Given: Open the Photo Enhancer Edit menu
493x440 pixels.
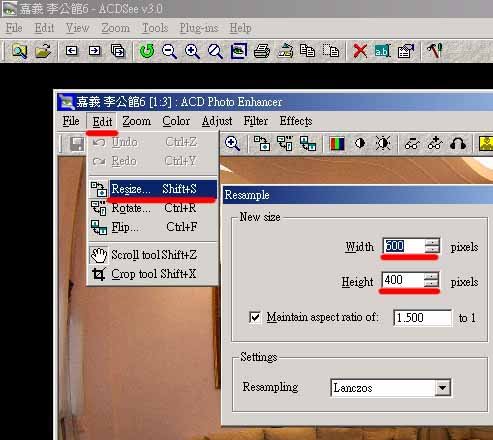Looking at the screenshot, I should tap(102, 122).
